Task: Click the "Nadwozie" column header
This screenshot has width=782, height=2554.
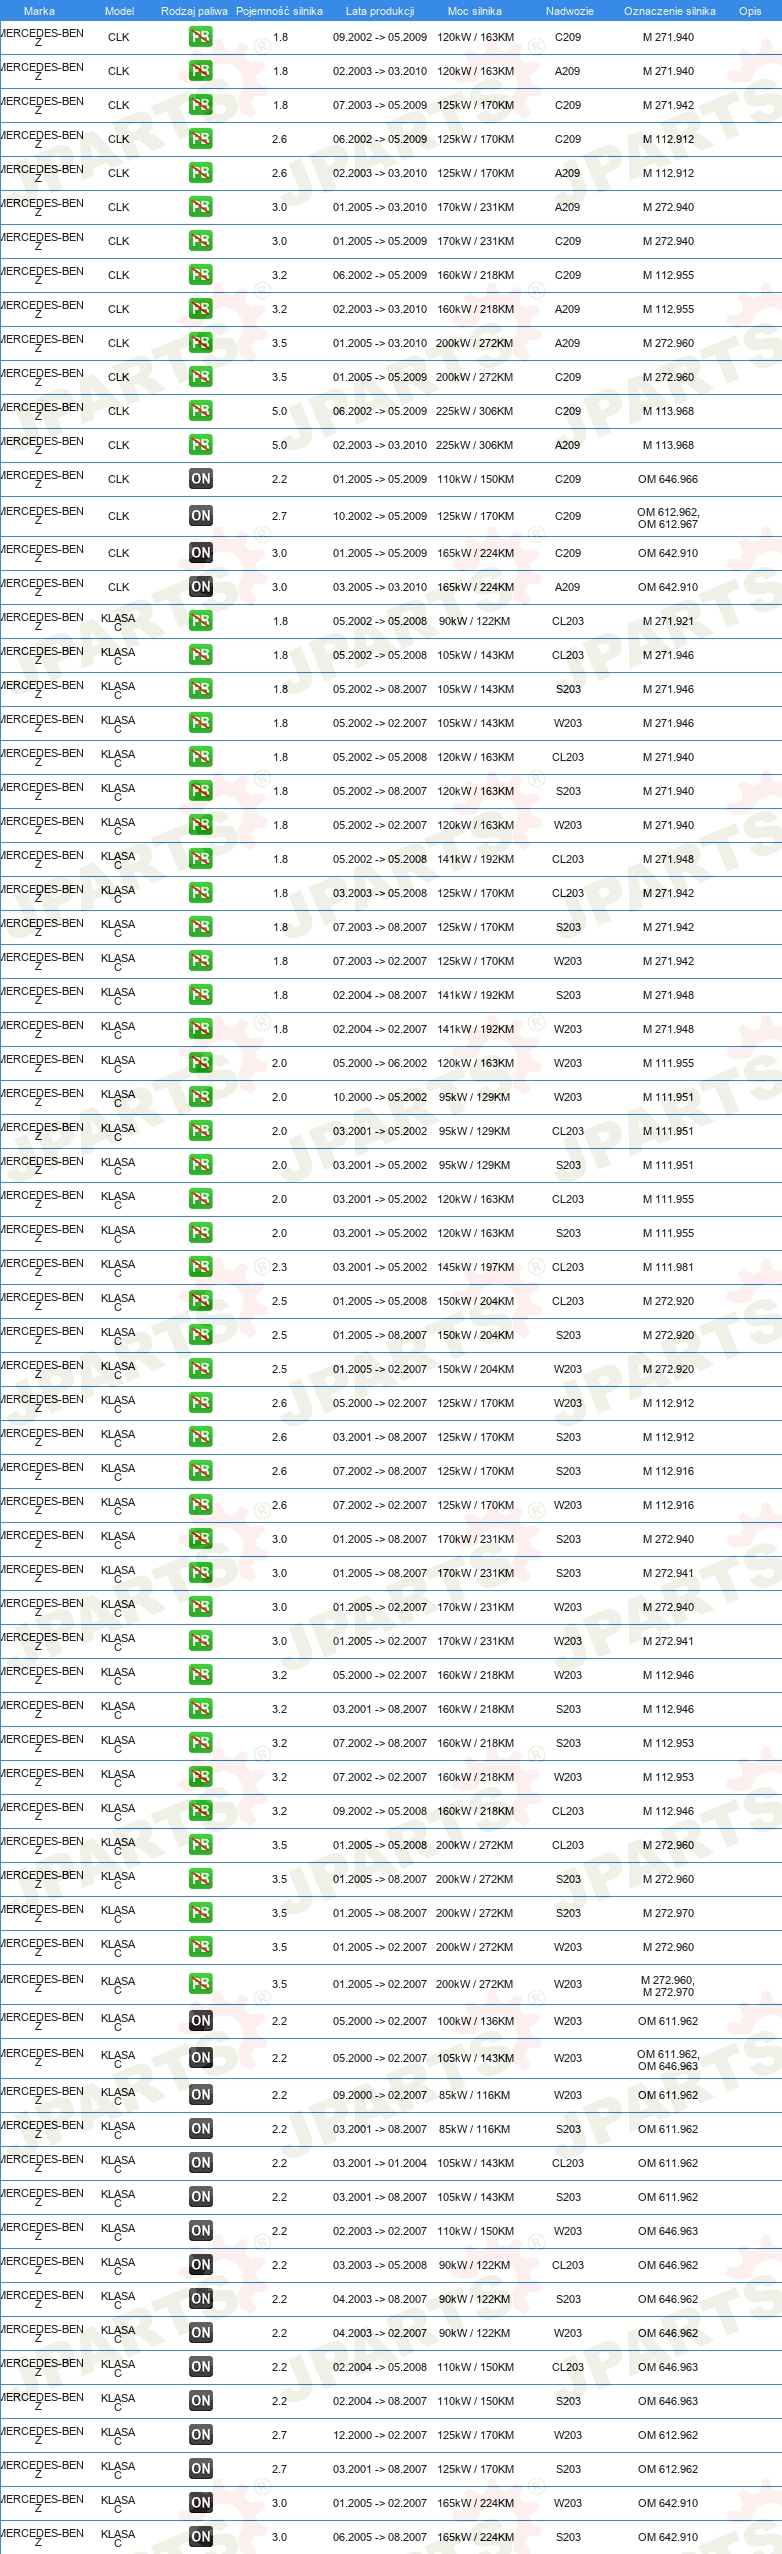Action: click(569, 11)
